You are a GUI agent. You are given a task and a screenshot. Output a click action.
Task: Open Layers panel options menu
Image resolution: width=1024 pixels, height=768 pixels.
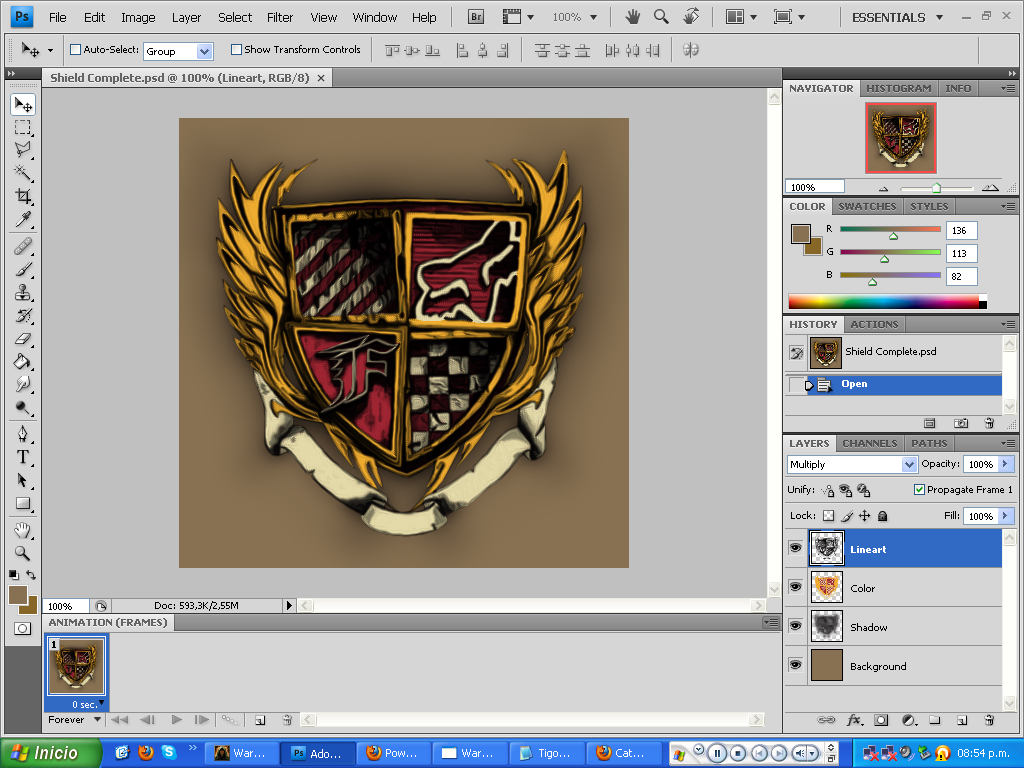(1008, 443)
